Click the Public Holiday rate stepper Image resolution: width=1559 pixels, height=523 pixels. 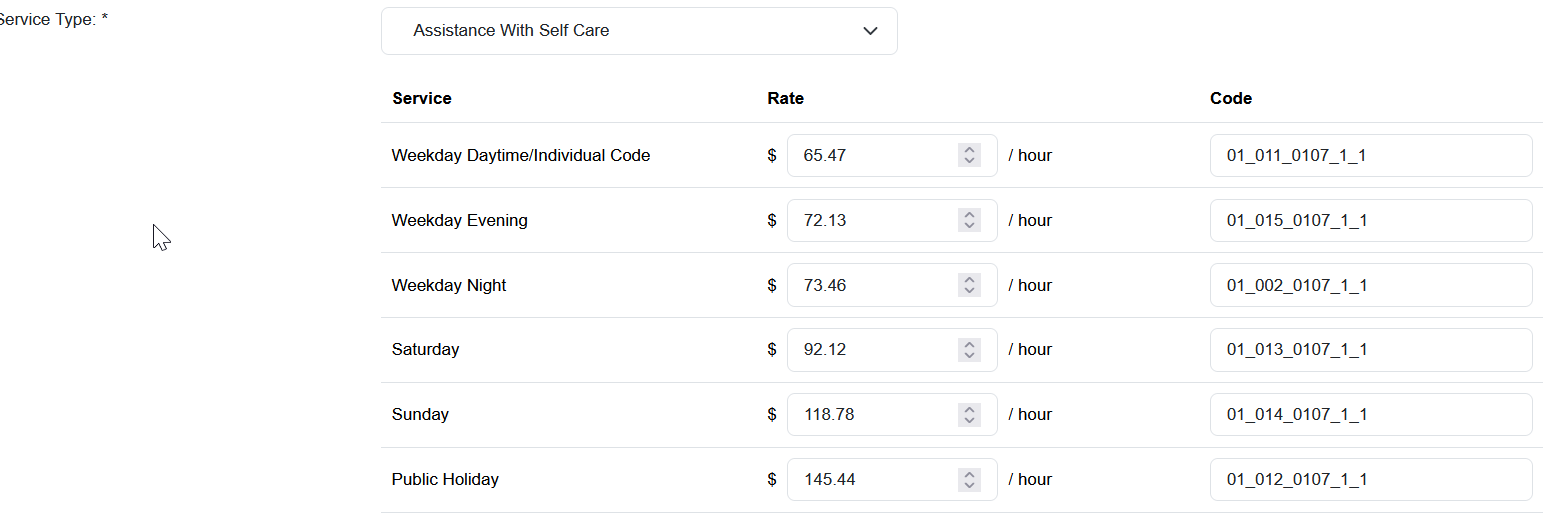pyautogui.click(x=969, y=480)
